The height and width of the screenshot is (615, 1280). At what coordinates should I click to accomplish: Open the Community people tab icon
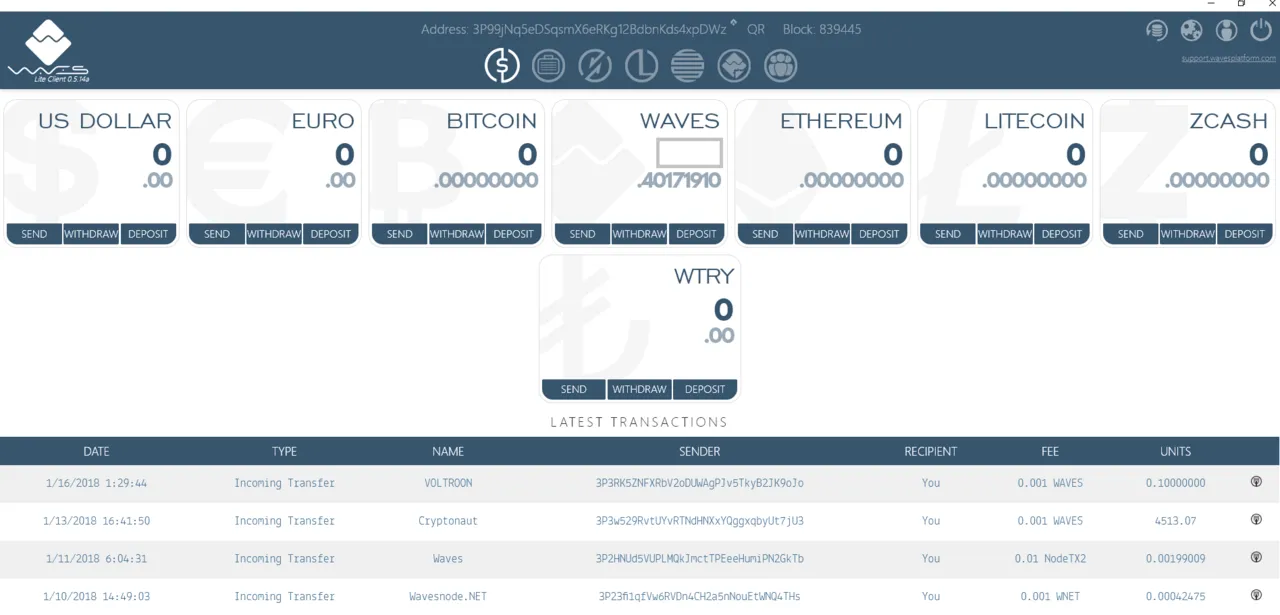pos(781,66)
